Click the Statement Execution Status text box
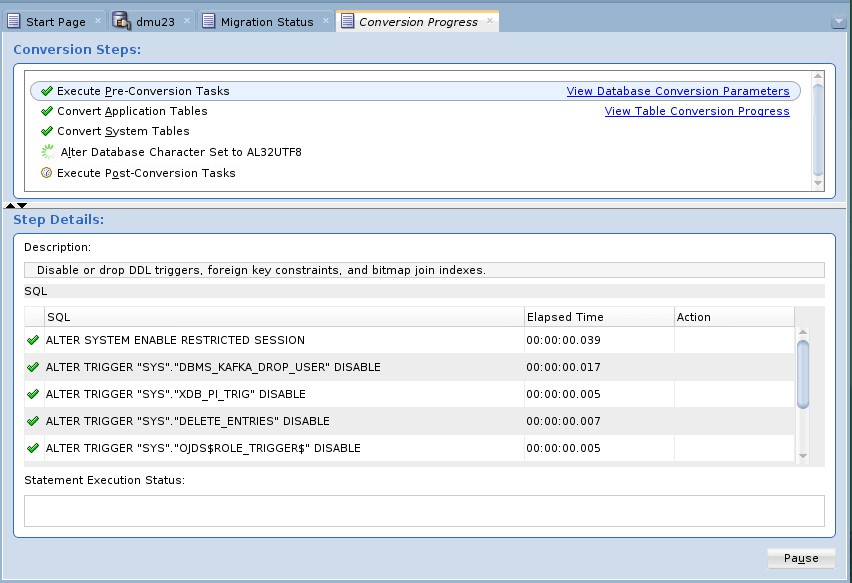The width and height of the screenshot is (852, 583). click(424, 511)
